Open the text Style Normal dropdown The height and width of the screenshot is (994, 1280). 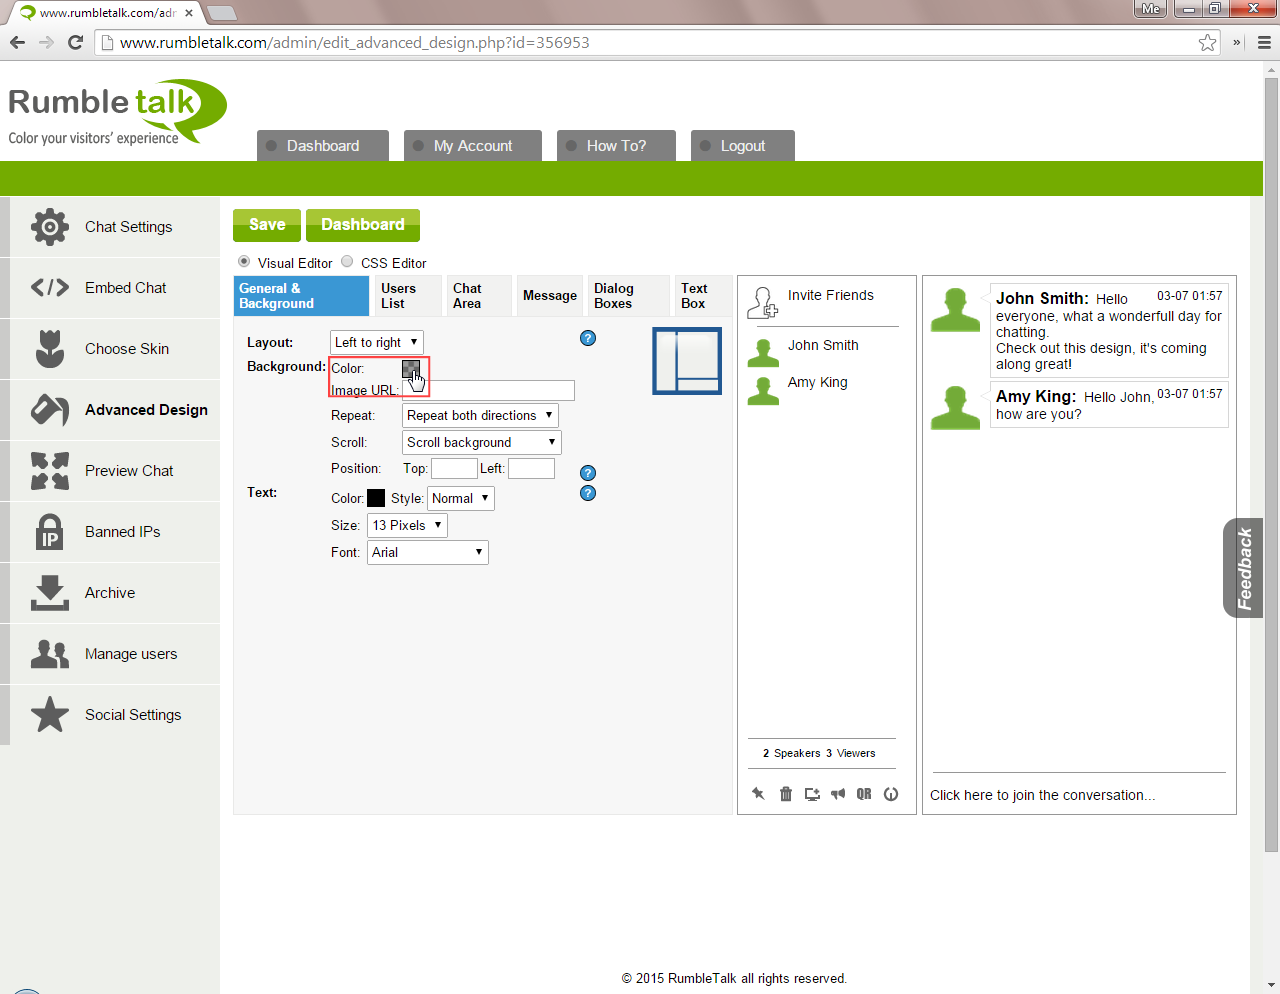coord(461,498)
